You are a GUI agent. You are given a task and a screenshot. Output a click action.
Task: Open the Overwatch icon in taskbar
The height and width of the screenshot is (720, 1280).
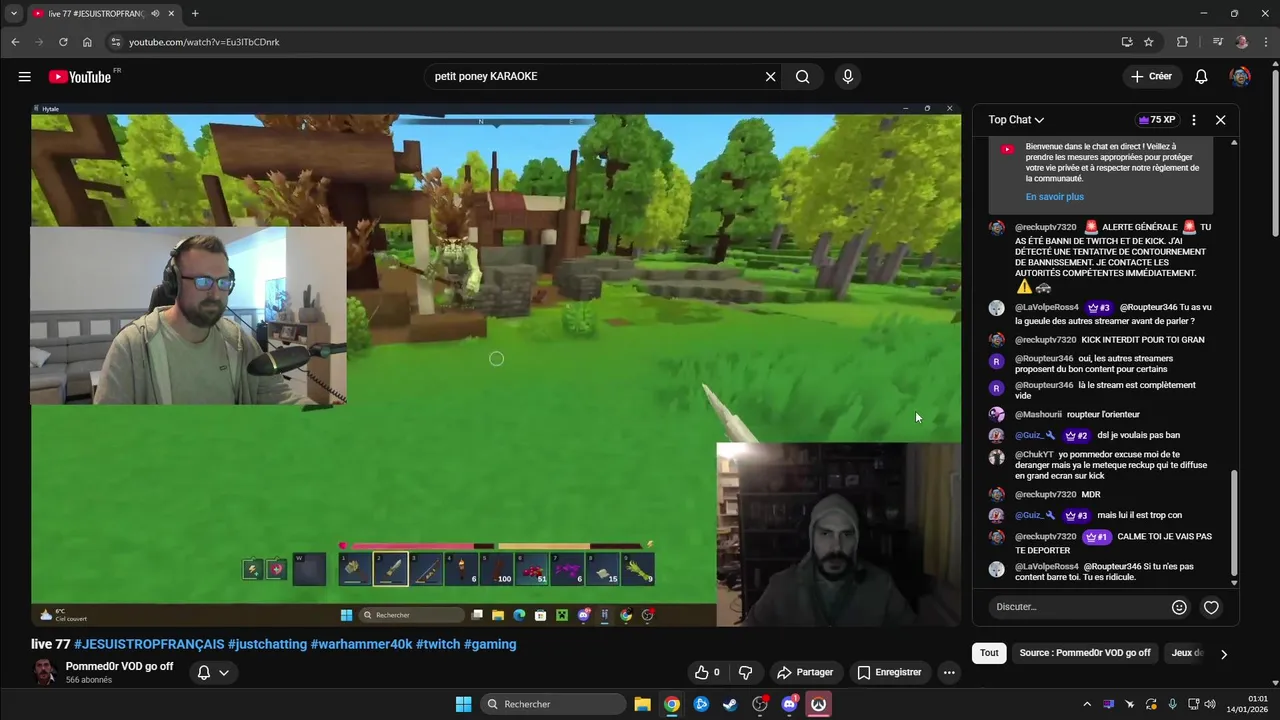(819, 704)
